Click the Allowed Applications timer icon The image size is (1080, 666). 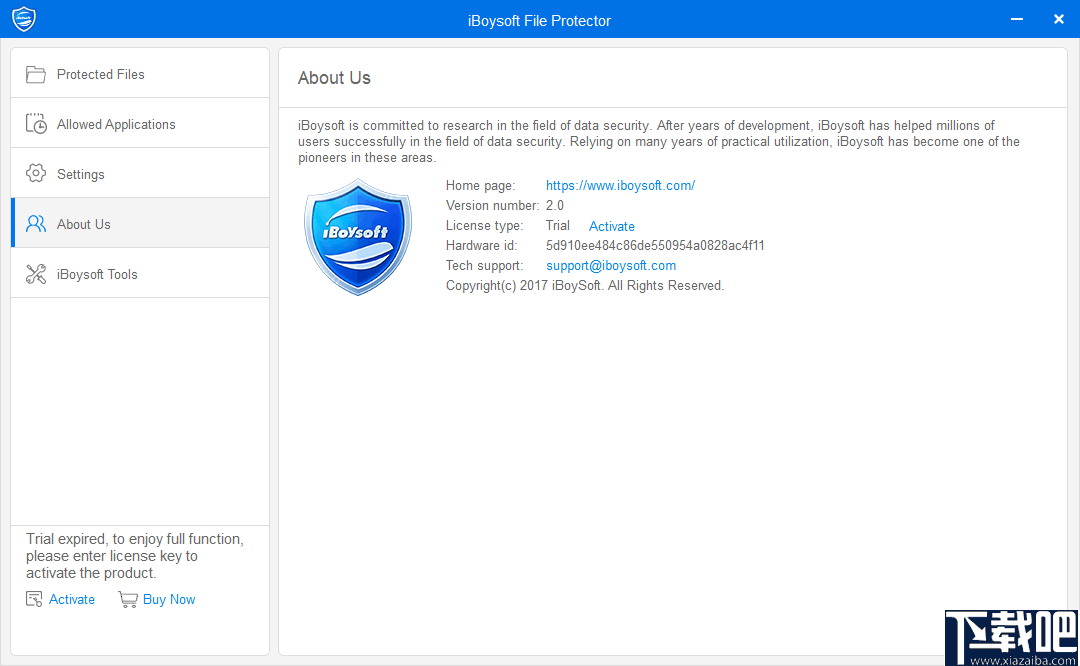36,123
